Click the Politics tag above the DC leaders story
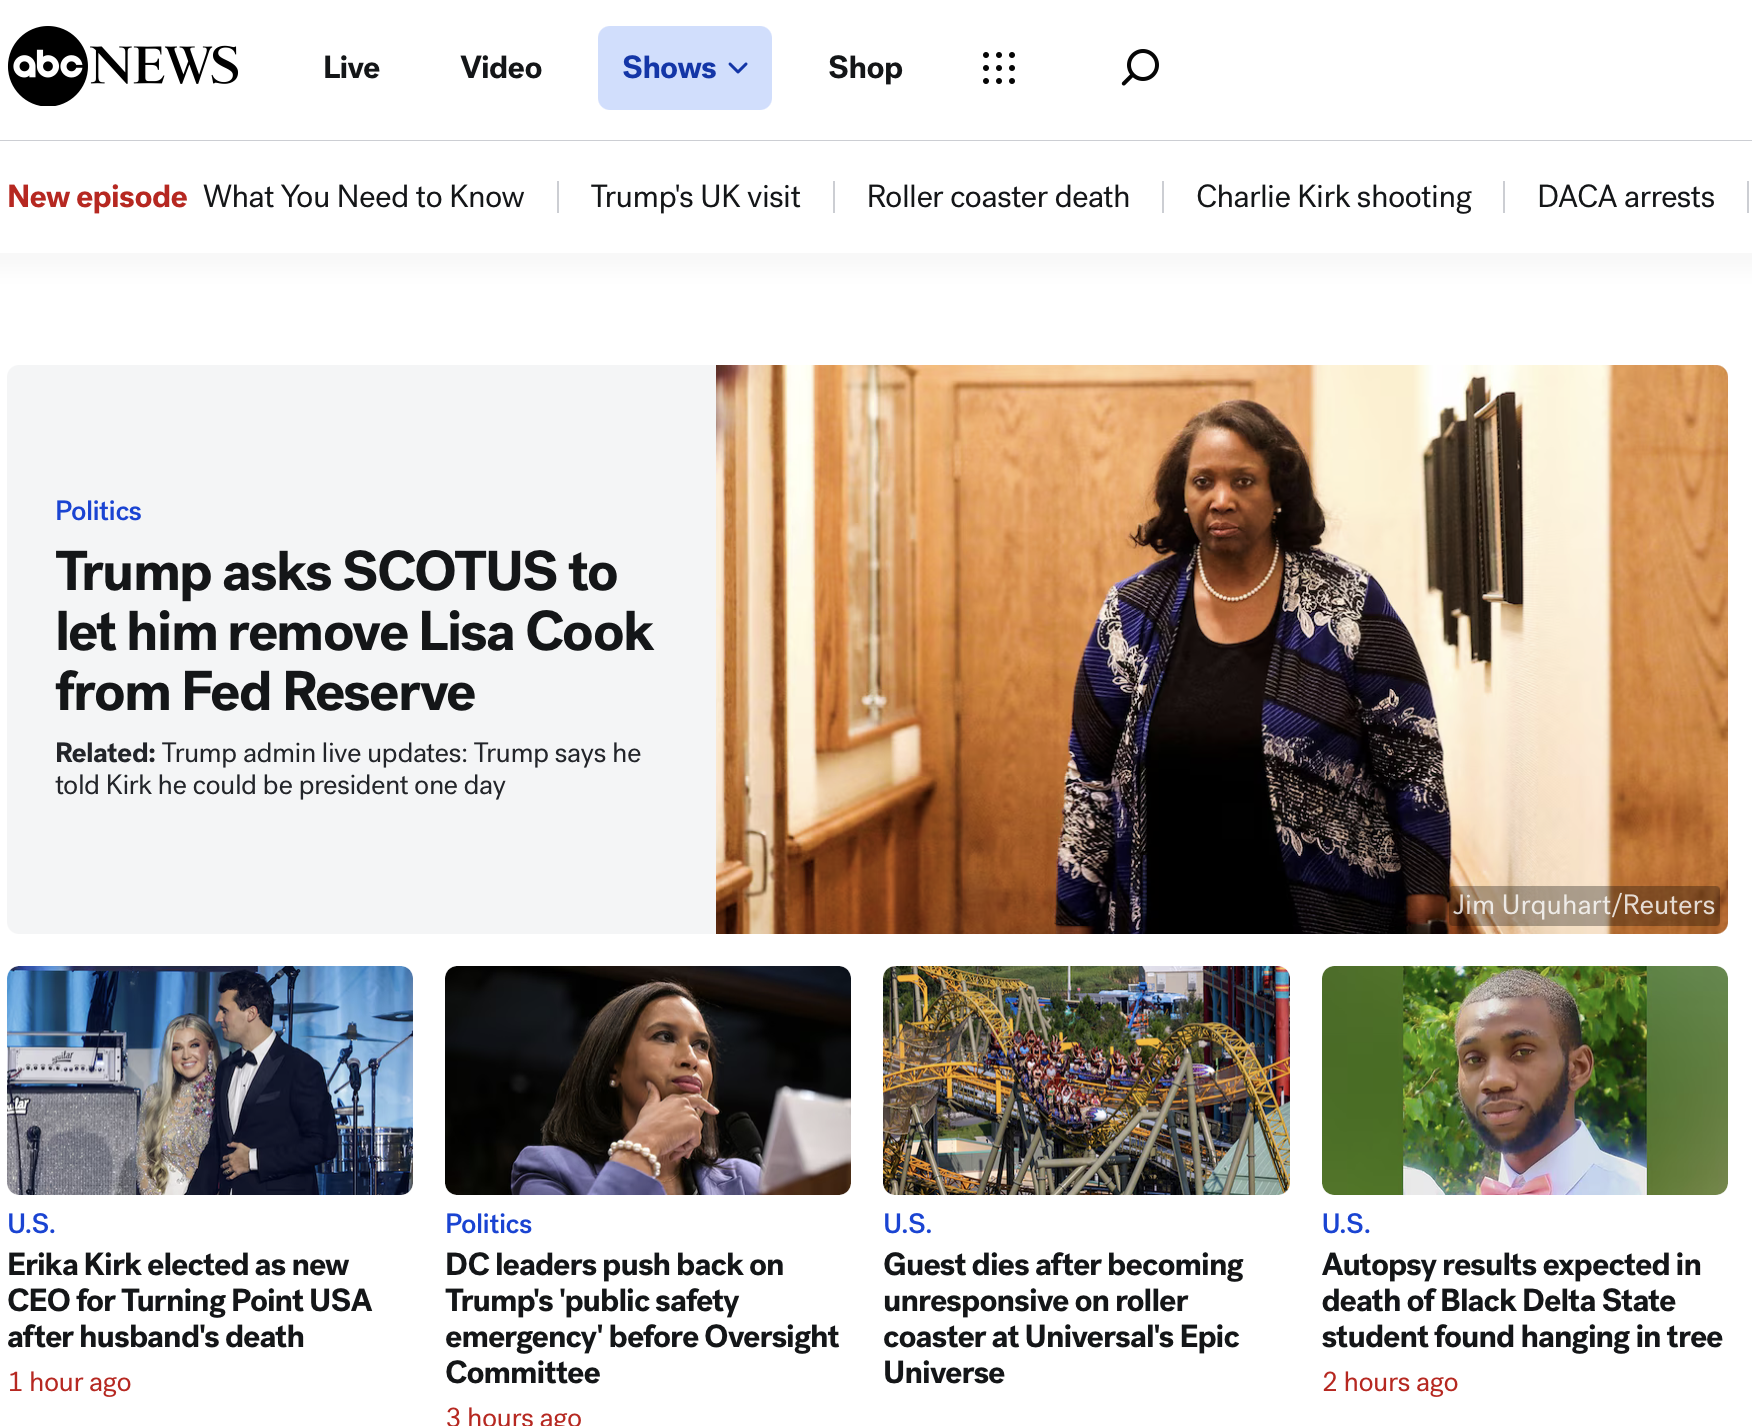This screenshot has height=1426, width=1752. pyautogui.click(x=488, y=1224)
